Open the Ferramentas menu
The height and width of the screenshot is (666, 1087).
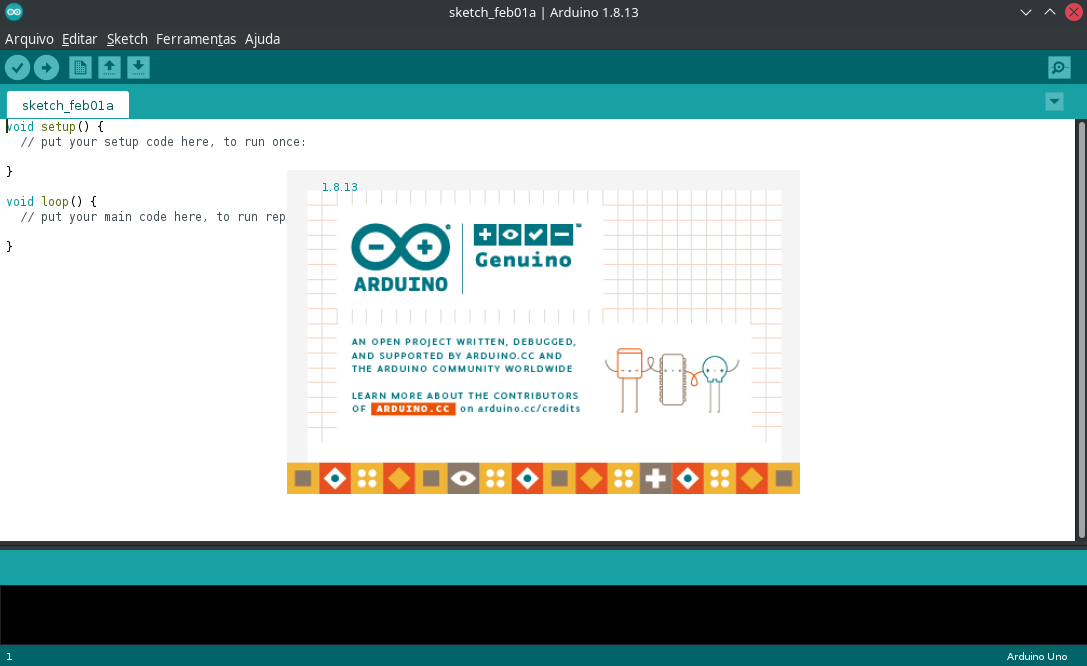[x=195, y=38]
